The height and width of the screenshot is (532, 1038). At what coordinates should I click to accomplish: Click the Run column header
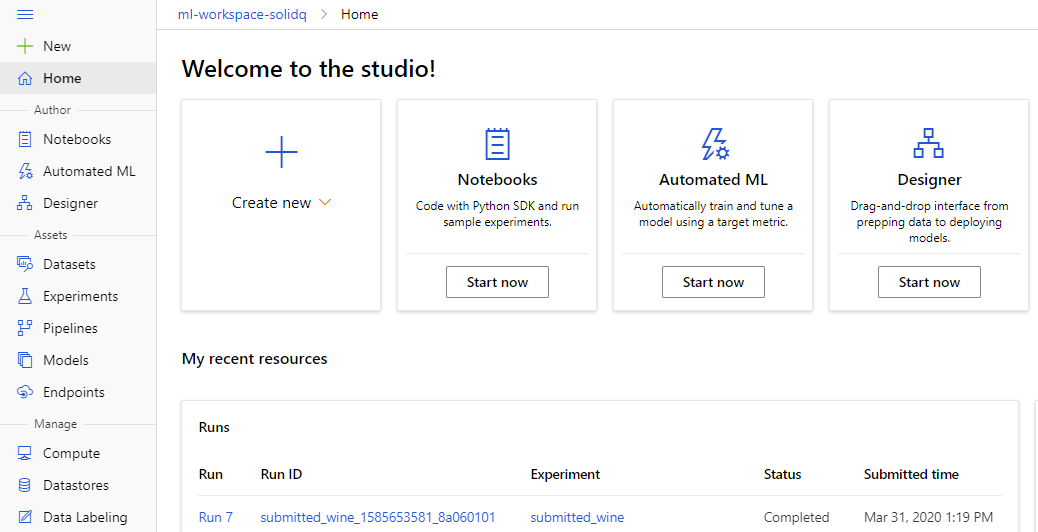211,474
